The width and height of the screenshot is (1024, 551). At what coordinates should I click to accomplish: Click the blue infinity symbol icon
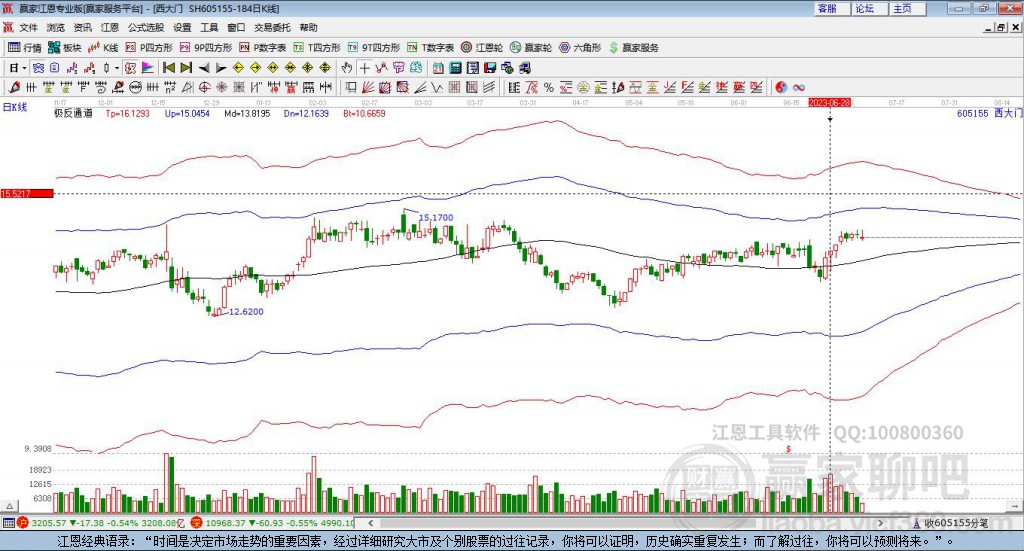click(799, 87)
